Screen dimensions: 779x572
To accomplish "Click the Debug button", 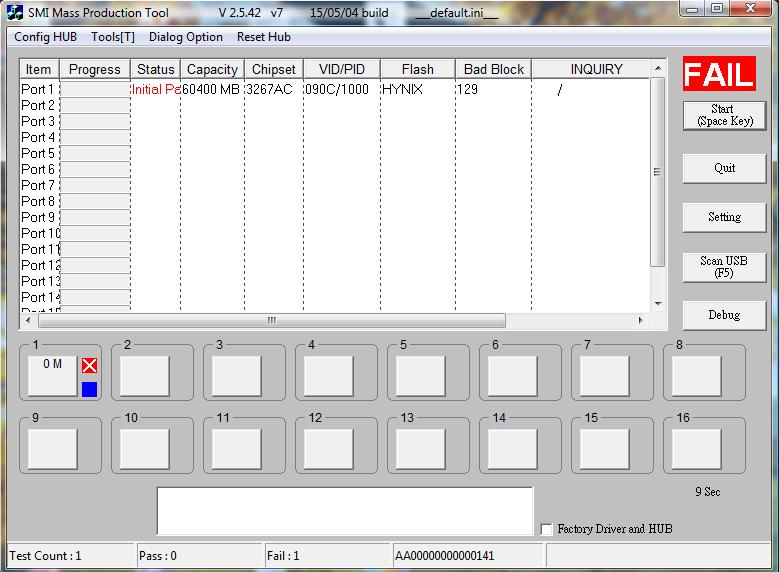I will click(724, 315).
